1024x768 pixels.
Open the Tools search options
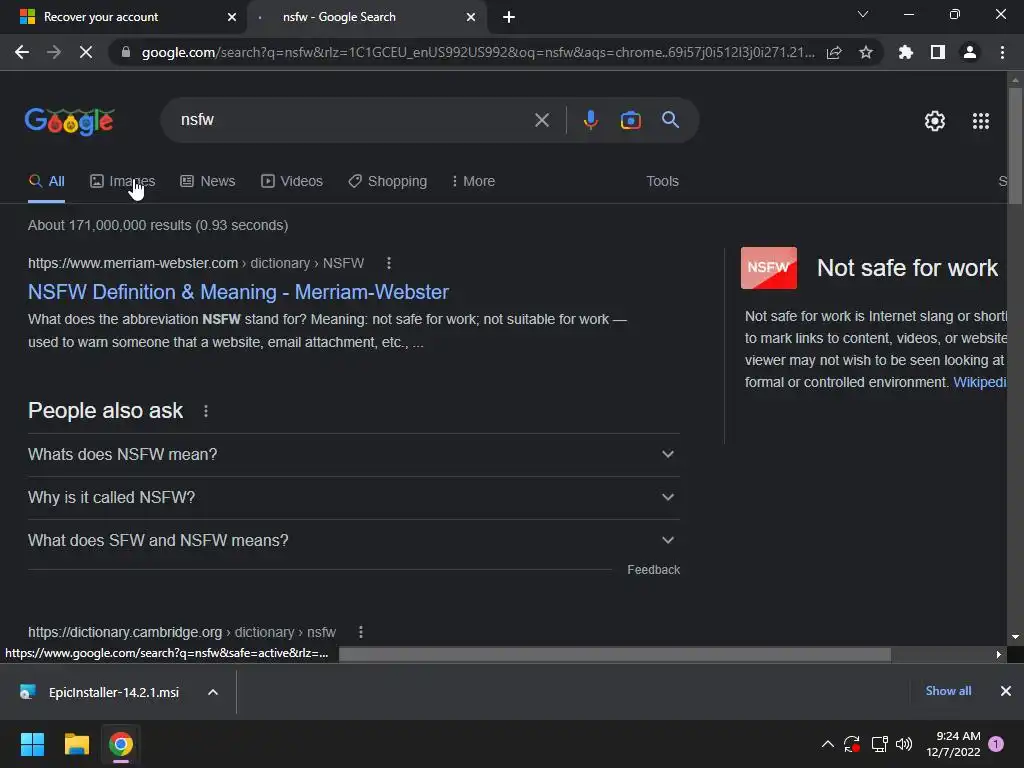pyautogui.click(x=662, y=181)
